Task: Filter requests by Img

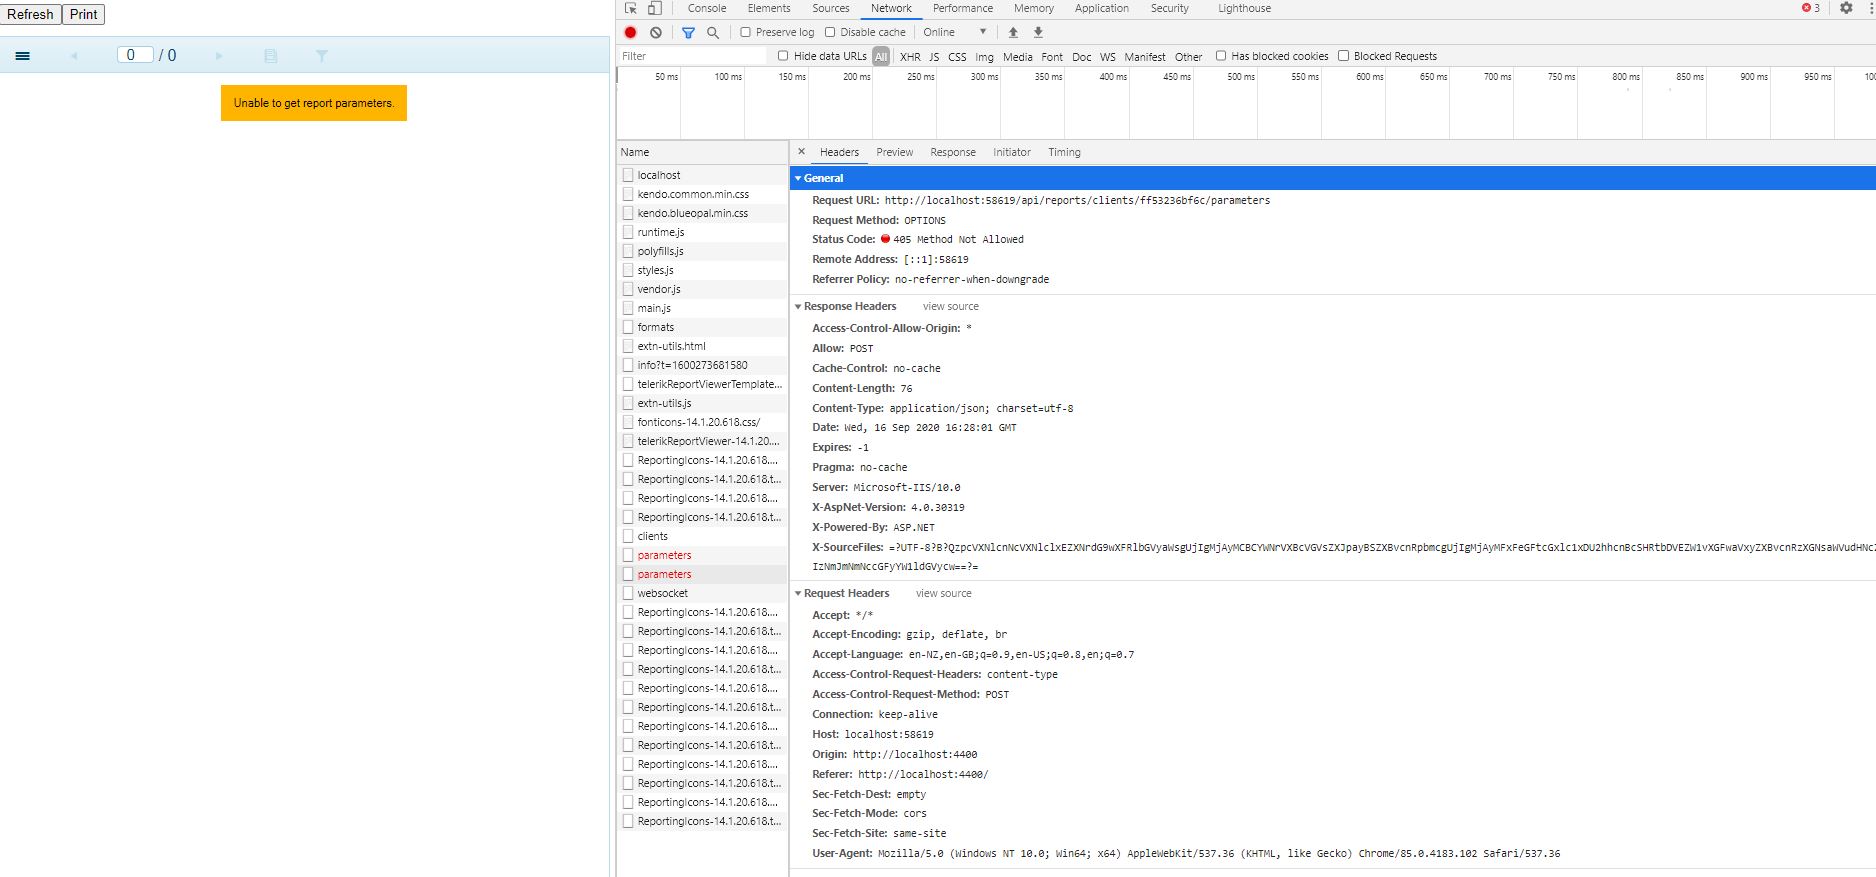Action: coord(985,57)
